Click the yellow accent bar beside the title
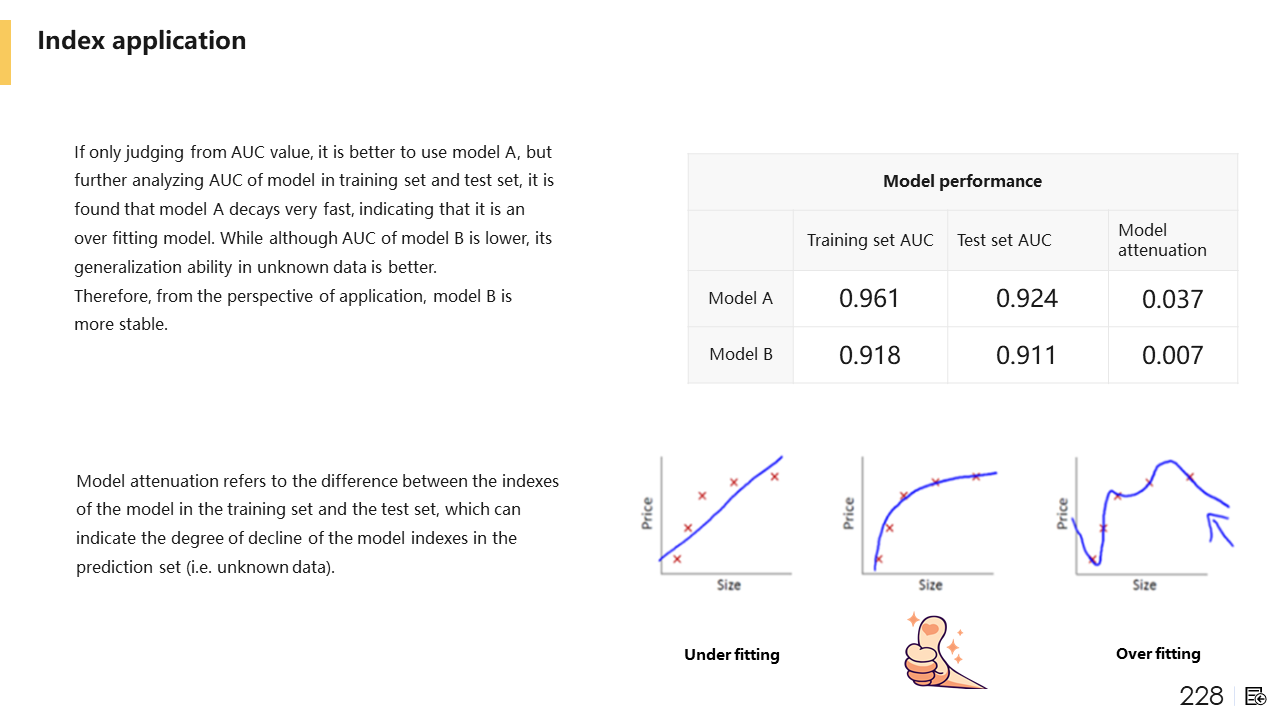This screenshot has width=1280, height=720. click(x=5, y=52)
